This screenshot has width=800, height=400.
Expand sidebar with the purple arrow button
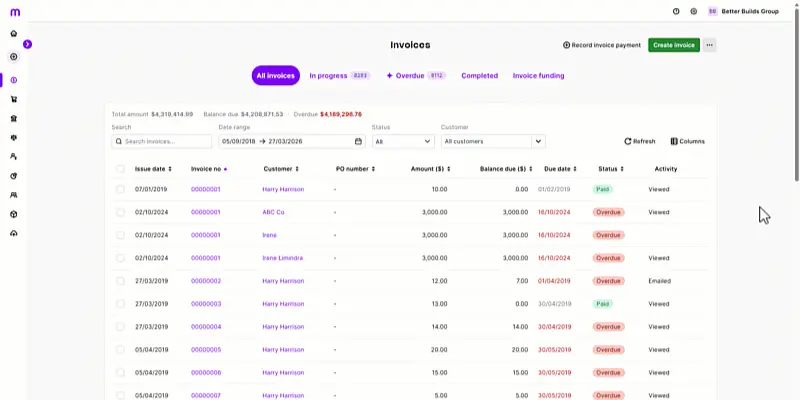[28, 44]
